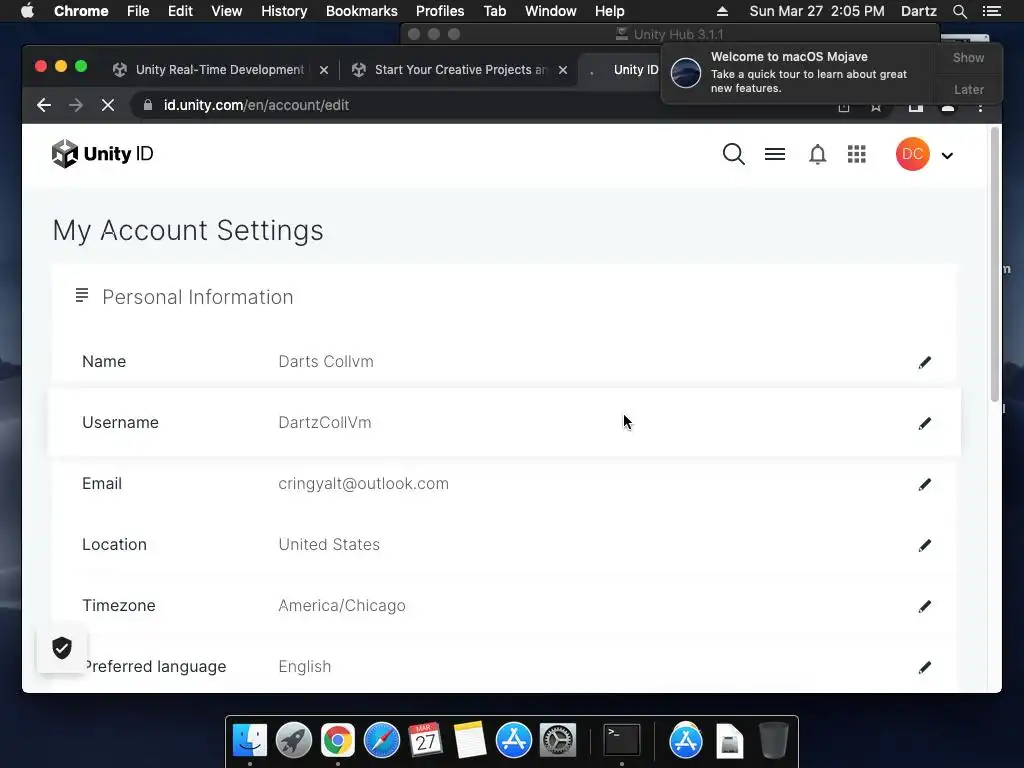Click the username value DartzCollVm
The height and width of the screenshot is (768, 1024).
[325, 423]
